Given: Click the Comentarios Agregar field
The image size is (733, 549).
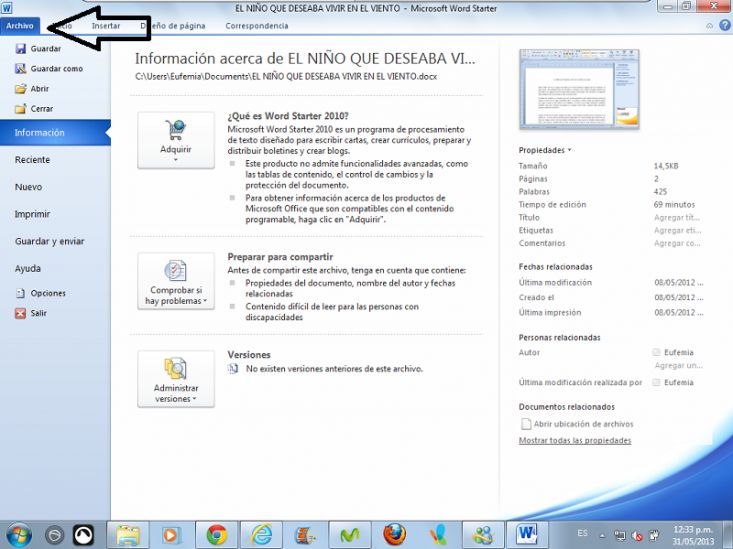Looking at the screenshot, I should coord(677,243).
